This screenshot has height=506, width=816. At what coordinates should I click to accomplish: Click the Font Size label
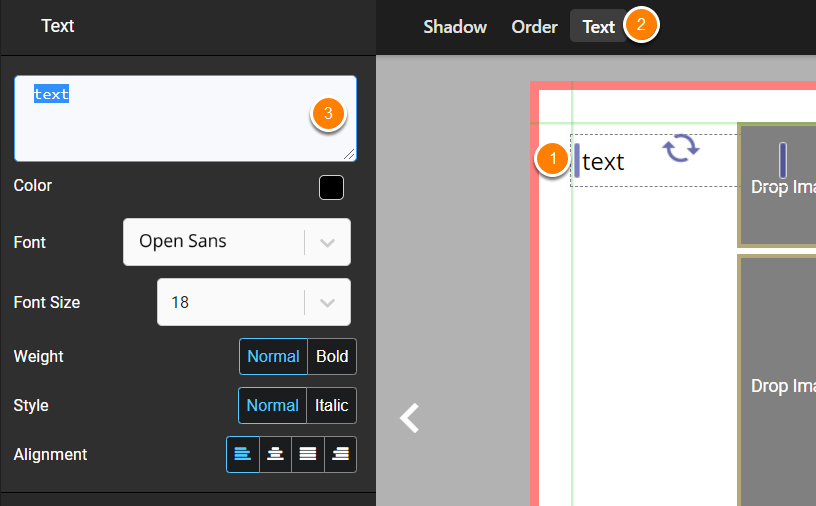[47, 302]
